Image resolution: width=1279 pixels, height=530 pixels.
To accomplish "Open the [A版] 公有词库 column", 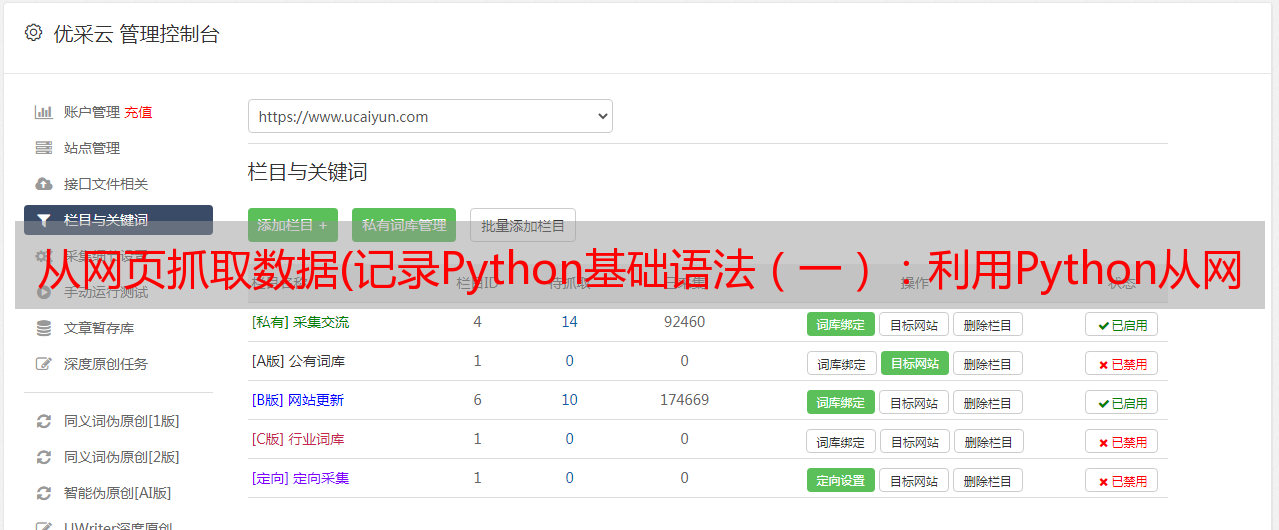I will coord(298,361).
